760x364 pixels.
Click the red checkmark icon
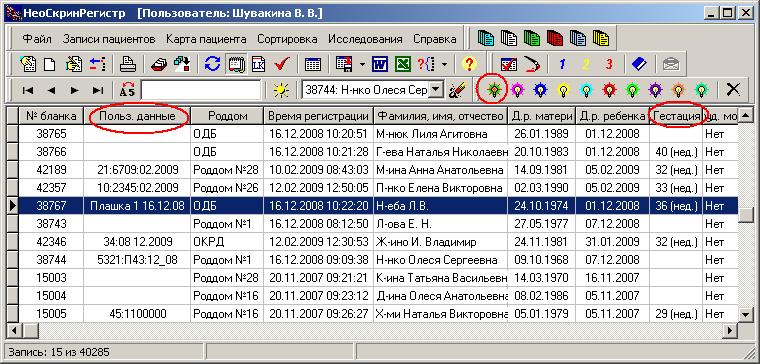[281, 64]
